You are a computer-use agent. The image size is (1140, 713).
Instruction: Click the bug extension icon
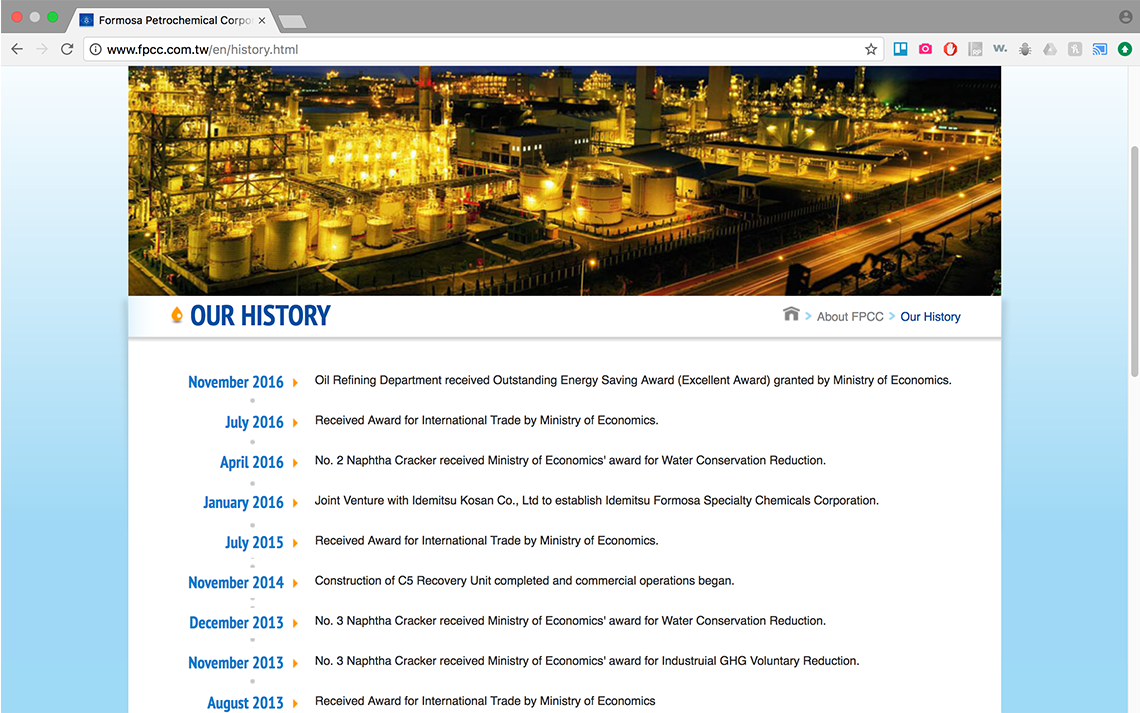[1025, 49]
